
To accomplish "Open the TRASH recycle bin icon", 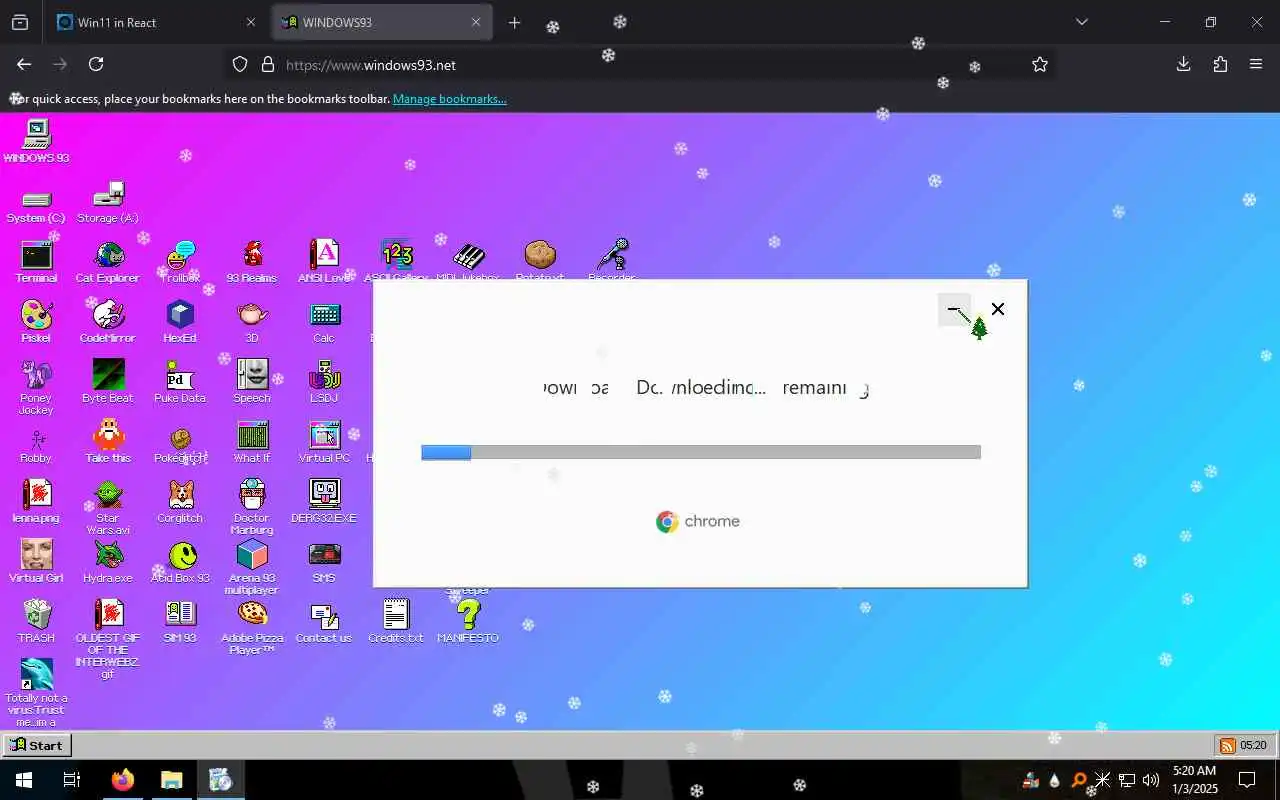I will 36,621.
